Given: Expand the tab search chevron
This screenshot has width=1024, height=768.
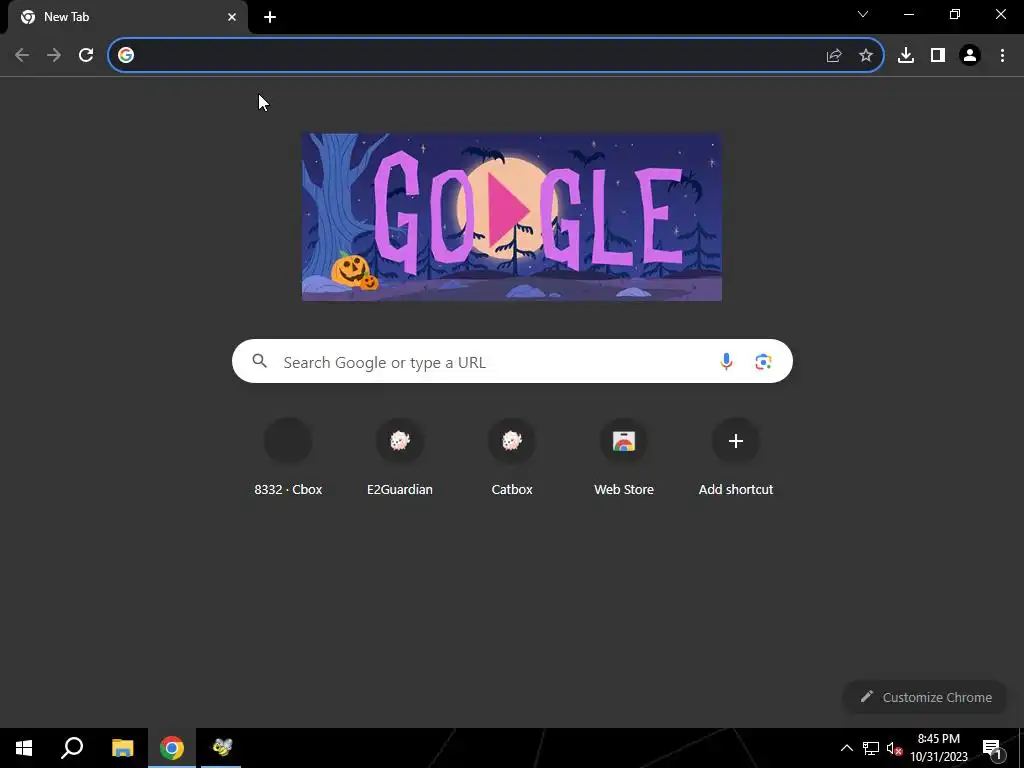Looking at the screenshot, I should (863, 14).
